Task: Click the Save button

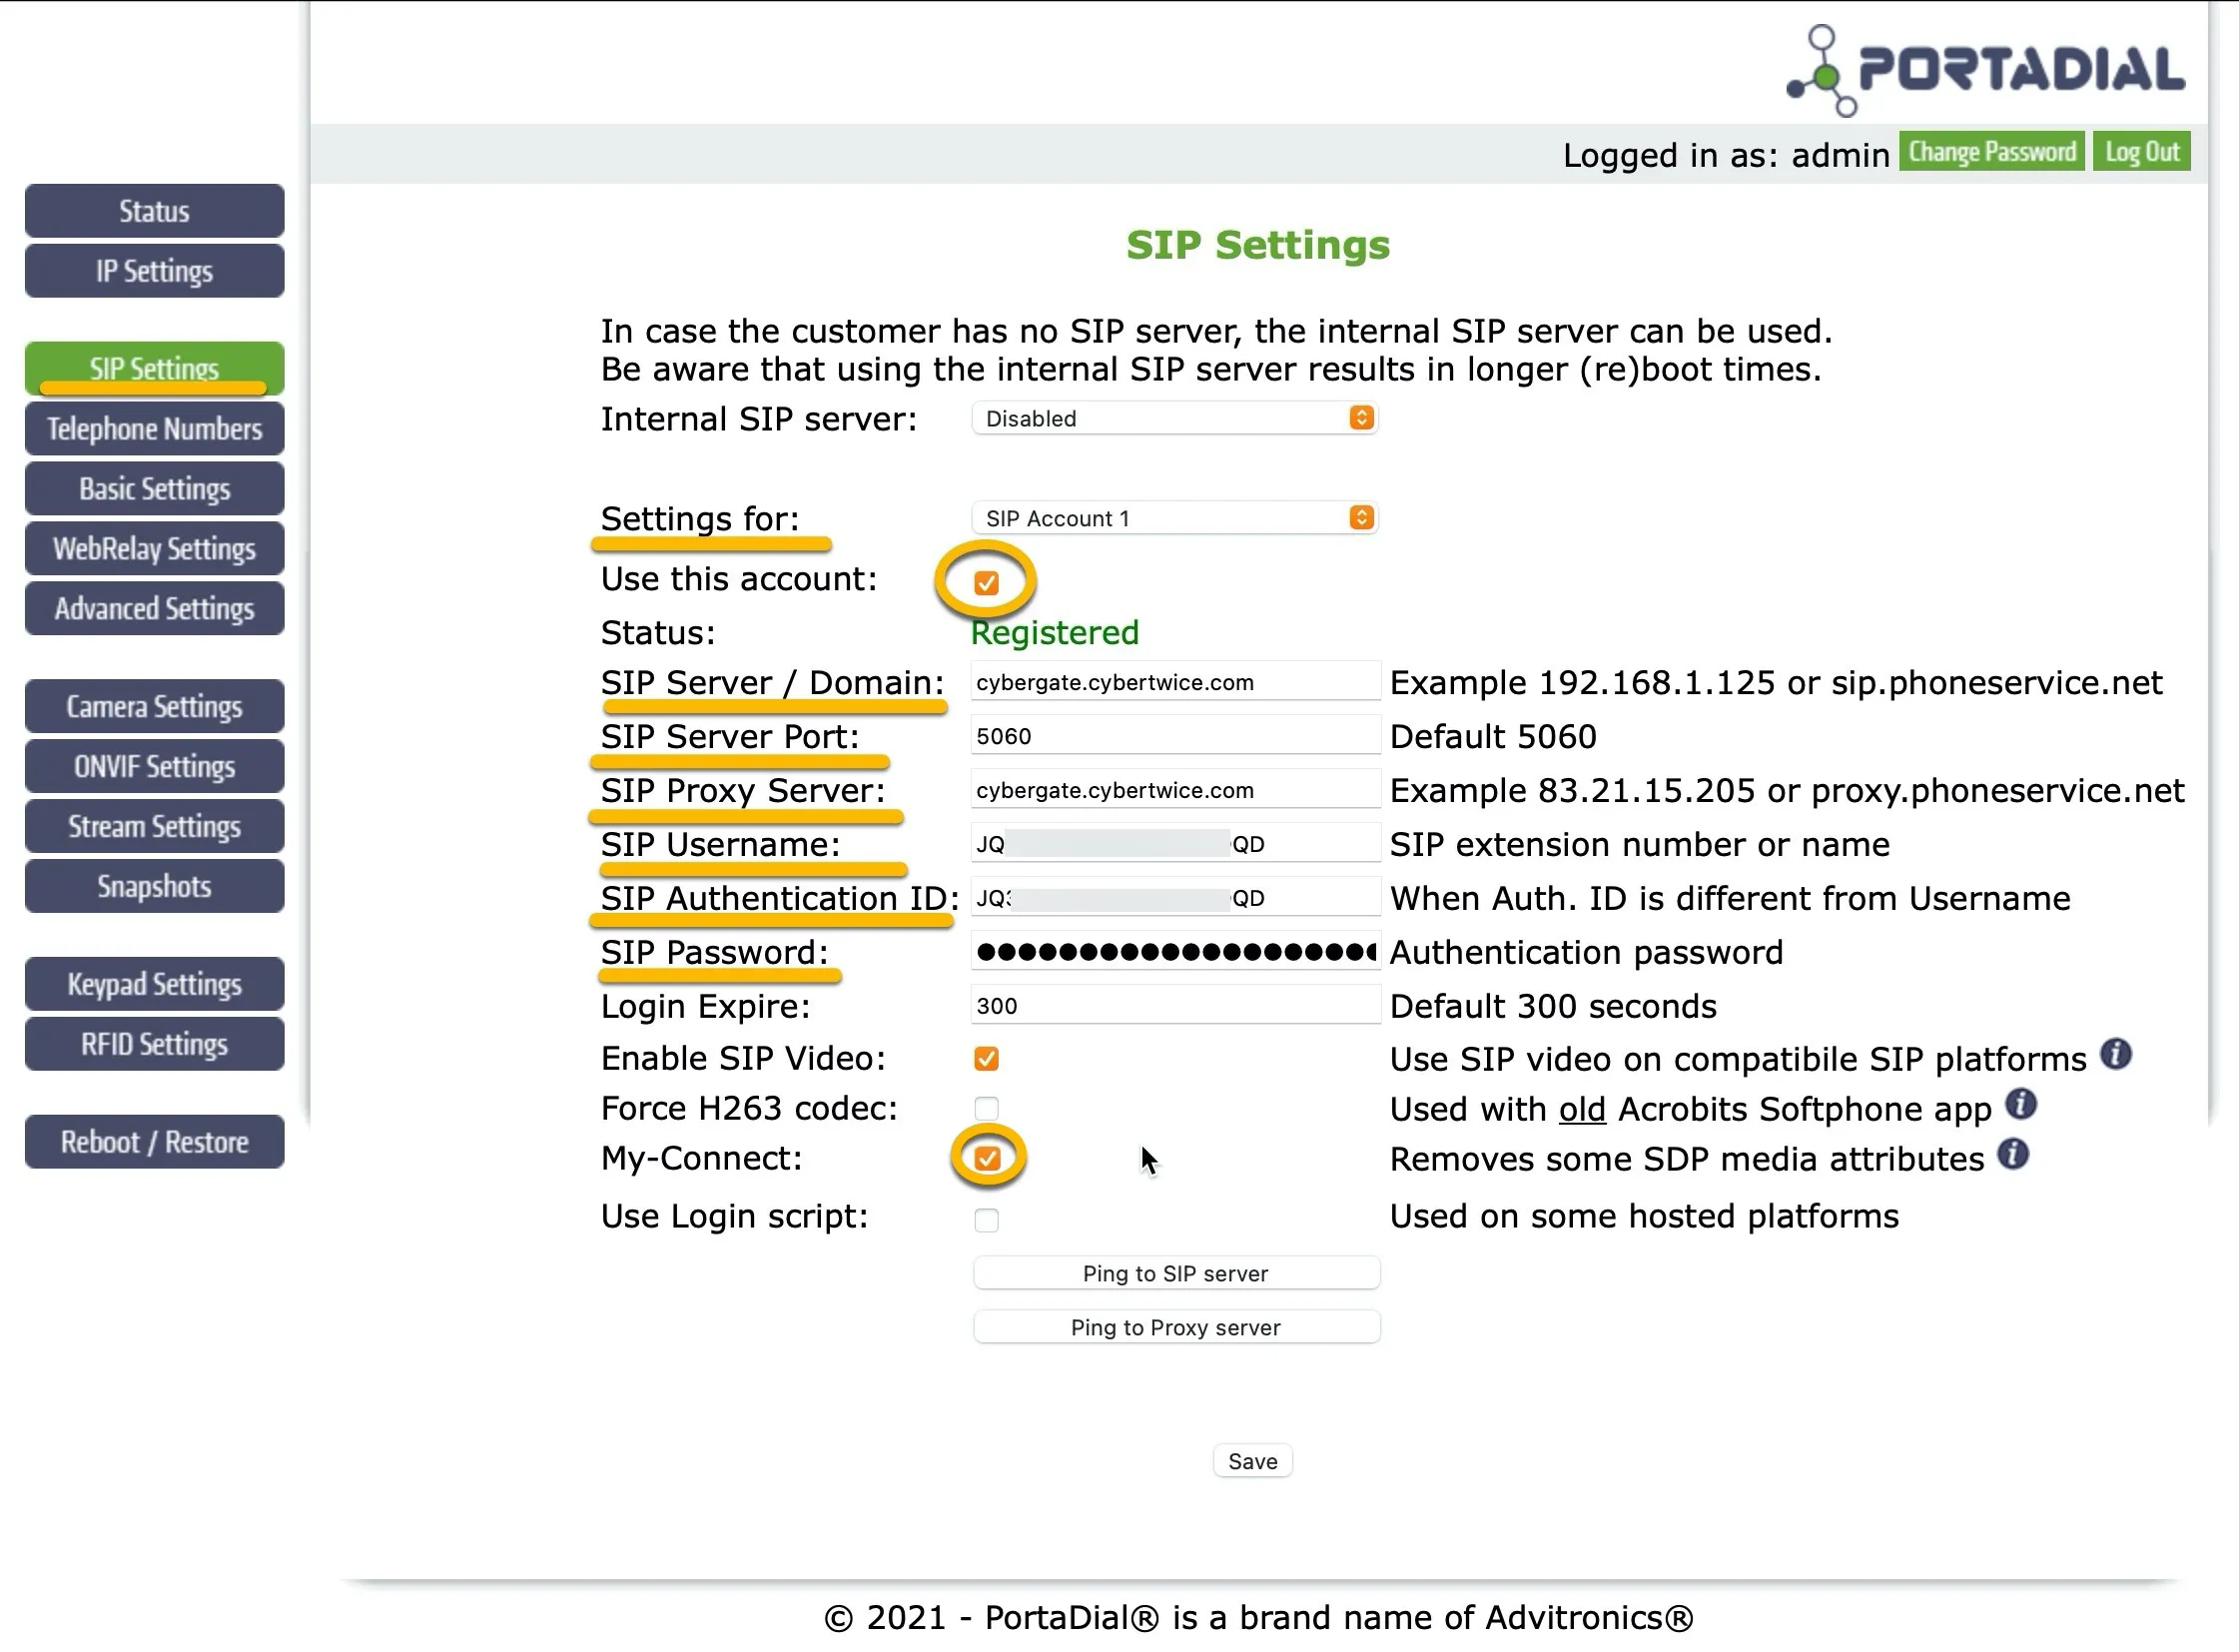Action: coord(1253,1461)
